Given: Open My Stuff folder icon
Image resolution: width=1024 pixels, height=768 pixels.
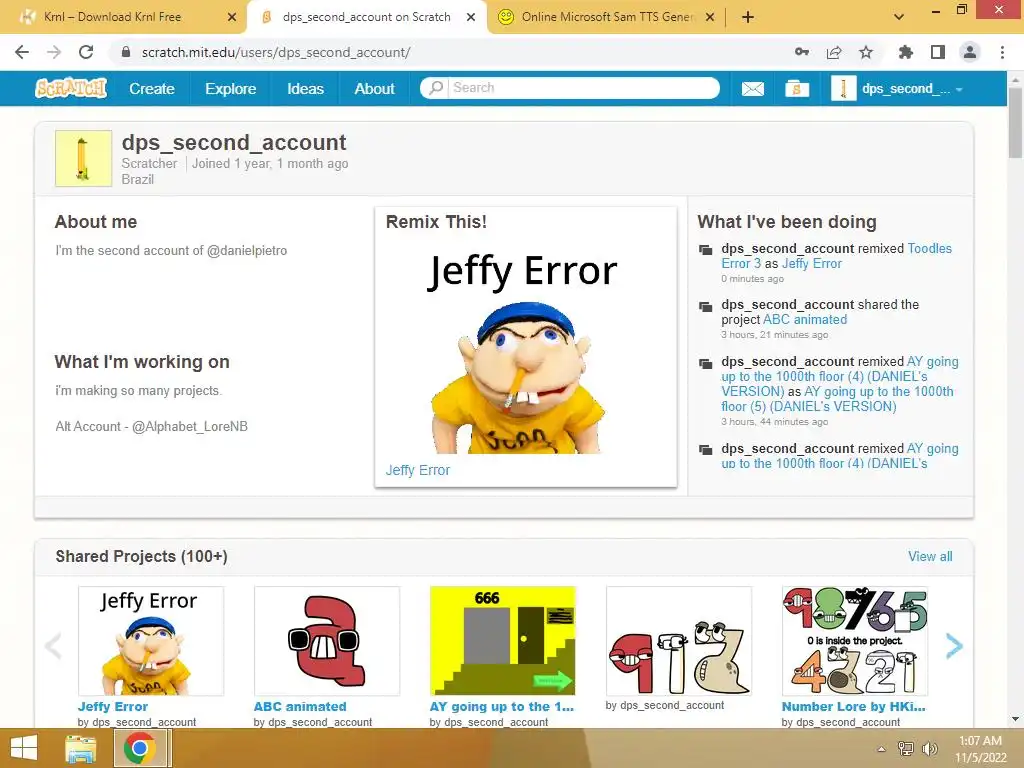Looking at the screenshot, I should pyautogui.click(x=797, y=89).
